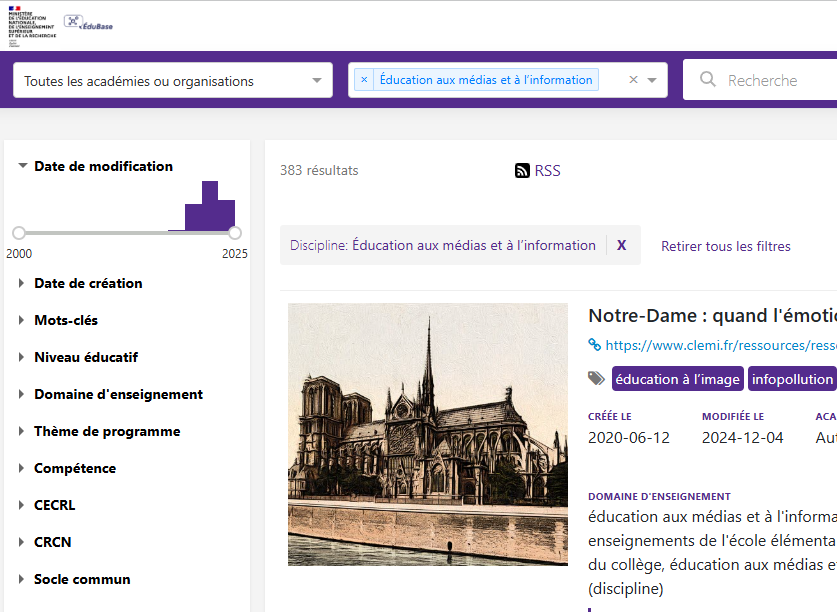The image size is (837, 612).
Task: Click the magnifying glass search icon
Action: [x=708, y=80]
